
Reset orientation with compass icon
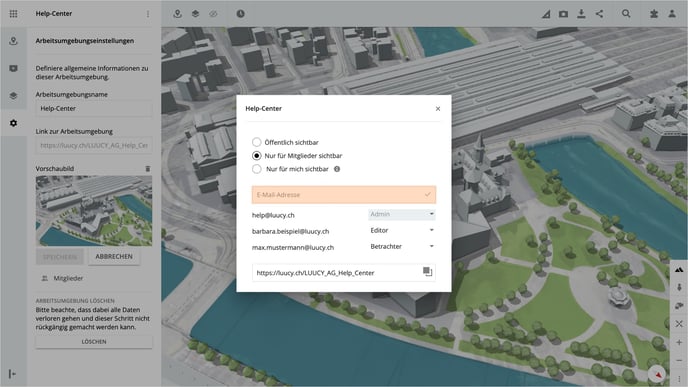(657, 374)
